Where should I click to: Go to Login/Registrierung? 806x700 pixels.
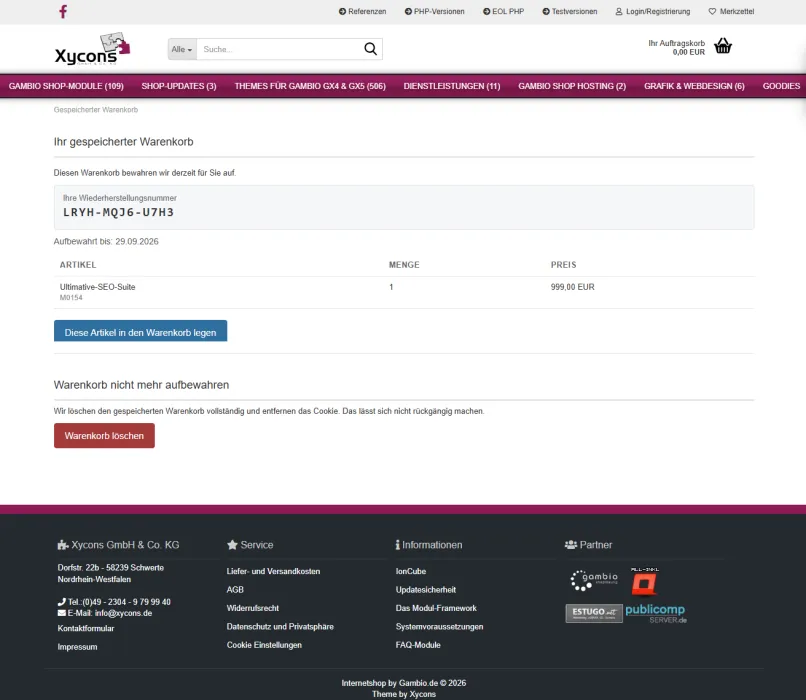(x=653, y=11)
